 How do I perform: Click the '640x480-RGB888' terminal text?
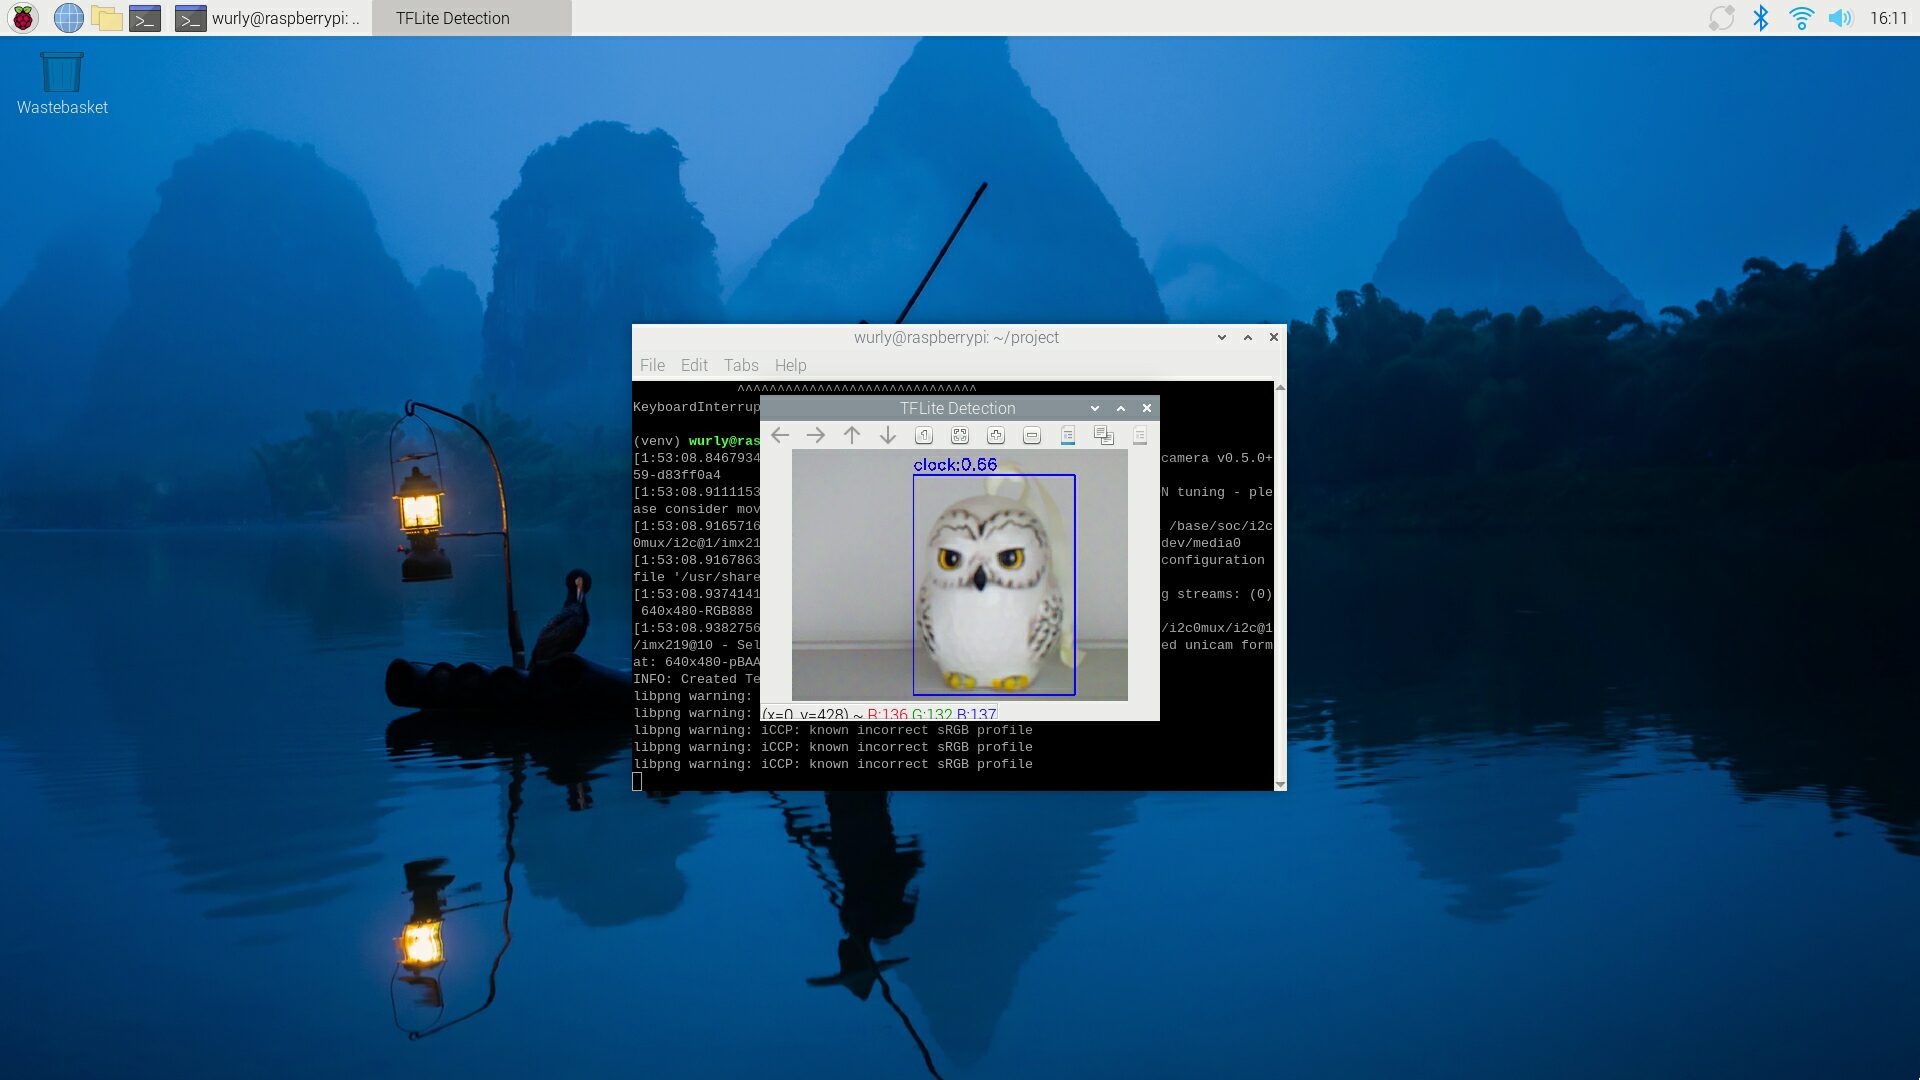click(697, 611)
